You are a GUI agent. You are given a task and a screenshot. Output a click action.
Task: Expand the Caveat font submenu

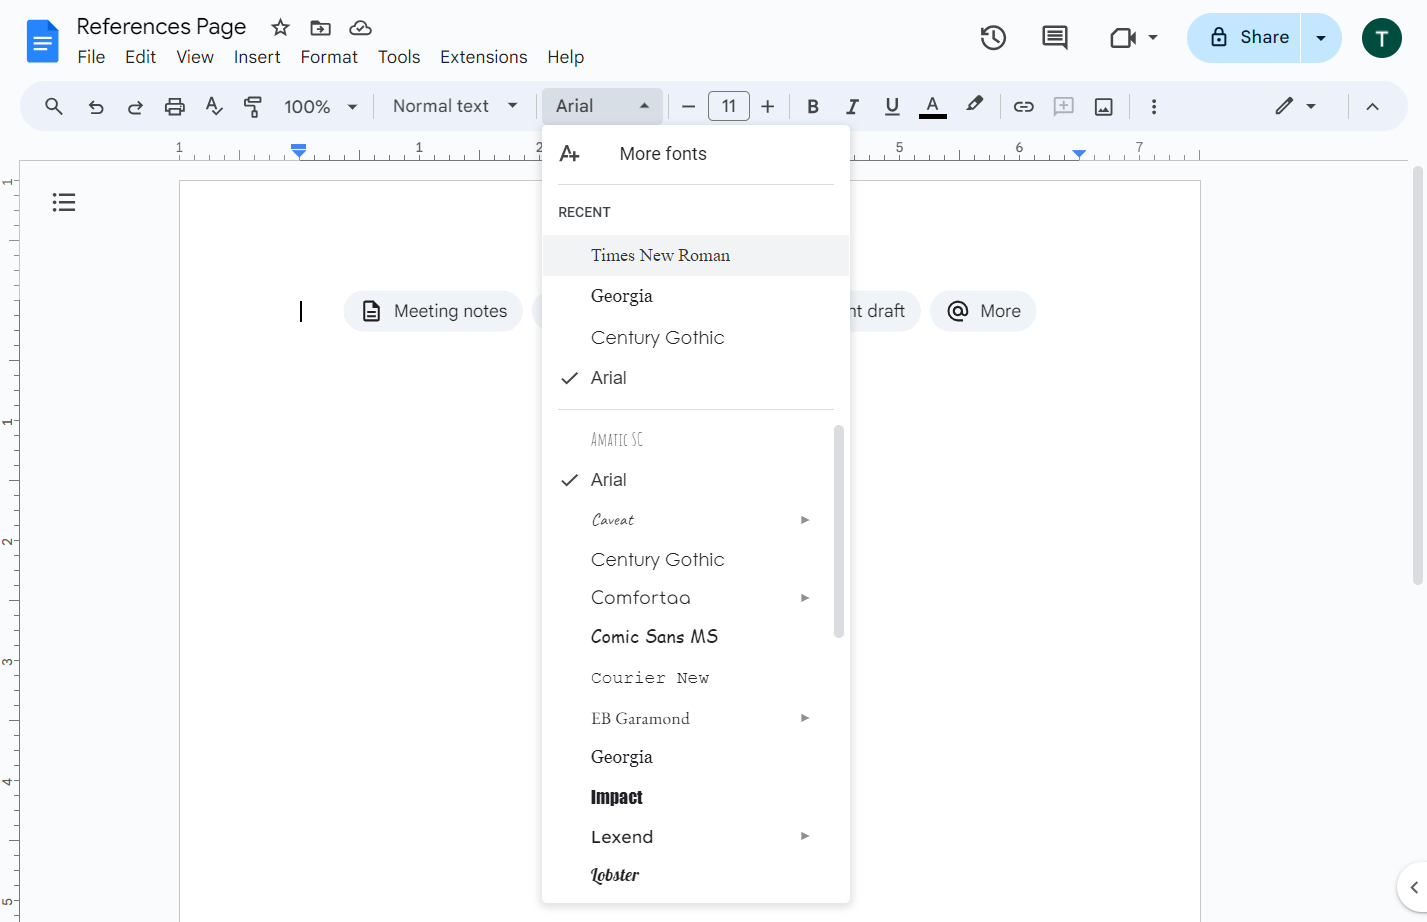click(x=805, y=520)
